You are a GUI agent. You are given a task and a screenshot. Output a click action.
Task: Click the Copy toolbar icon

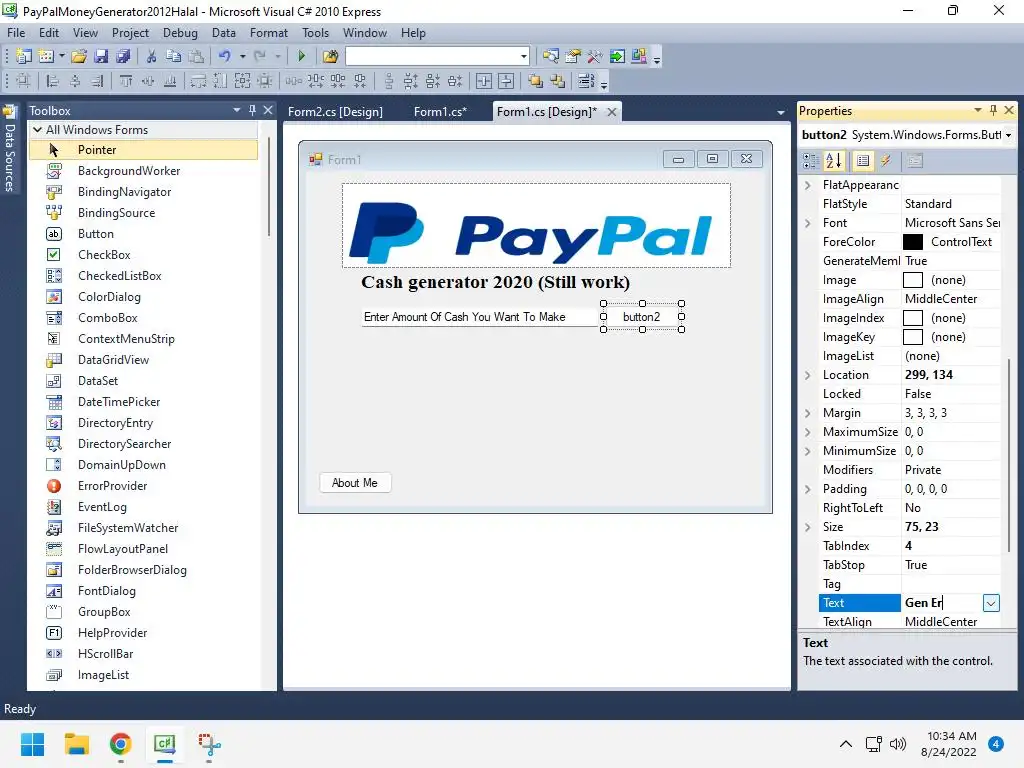173,56
